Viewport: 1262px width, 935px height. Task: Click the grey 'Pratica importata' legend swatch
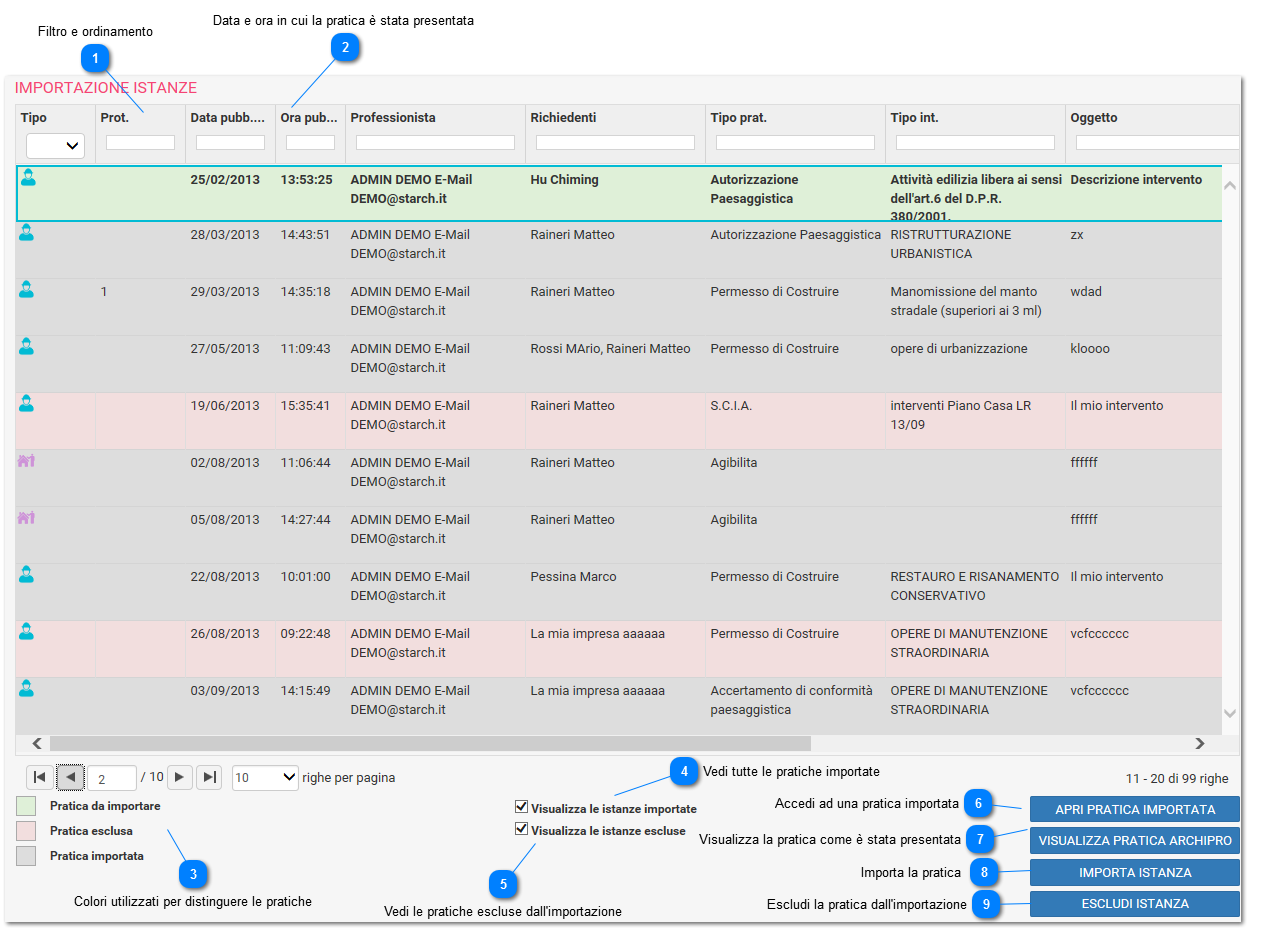click(x=27, y=856)
